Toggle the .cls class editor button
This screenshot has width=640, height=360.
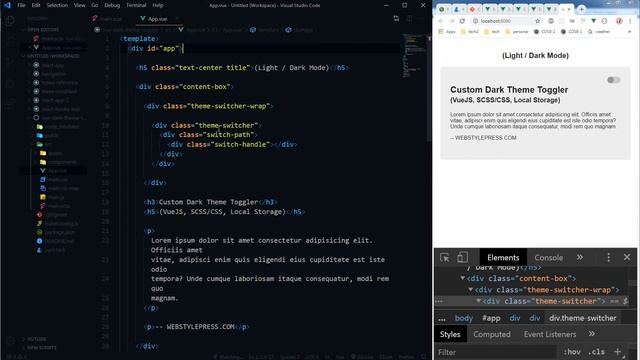(x=596, y=352)
